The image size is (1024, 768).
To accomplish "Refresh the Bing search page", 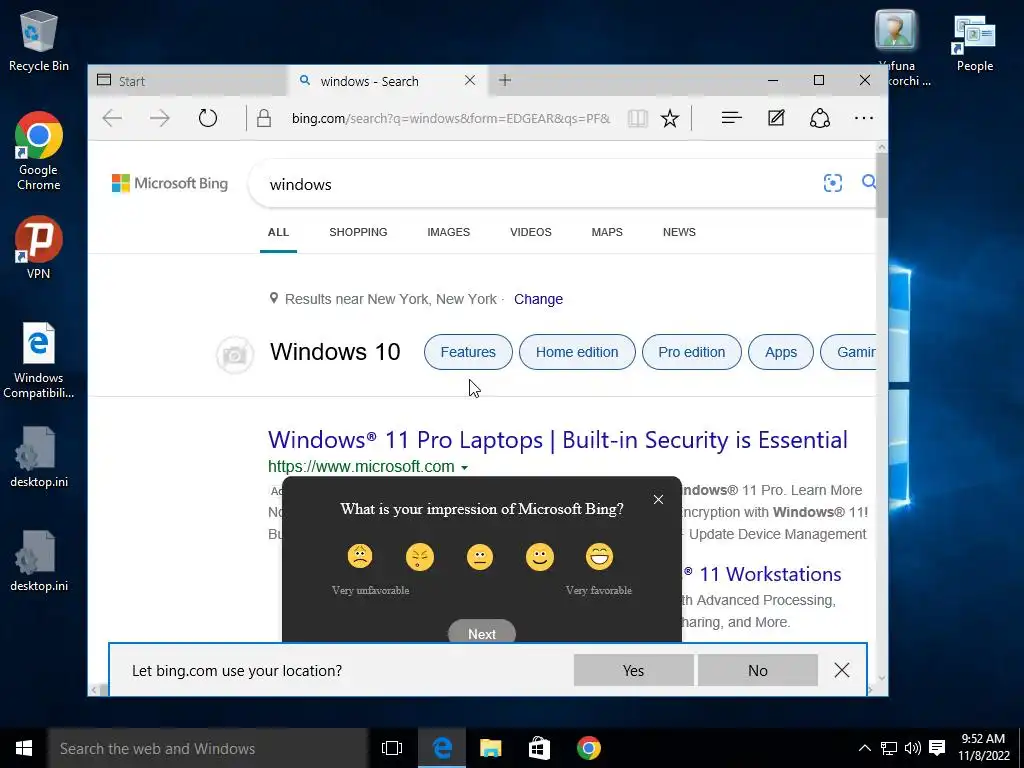I will pyautogui.click(x=208, y=118).
